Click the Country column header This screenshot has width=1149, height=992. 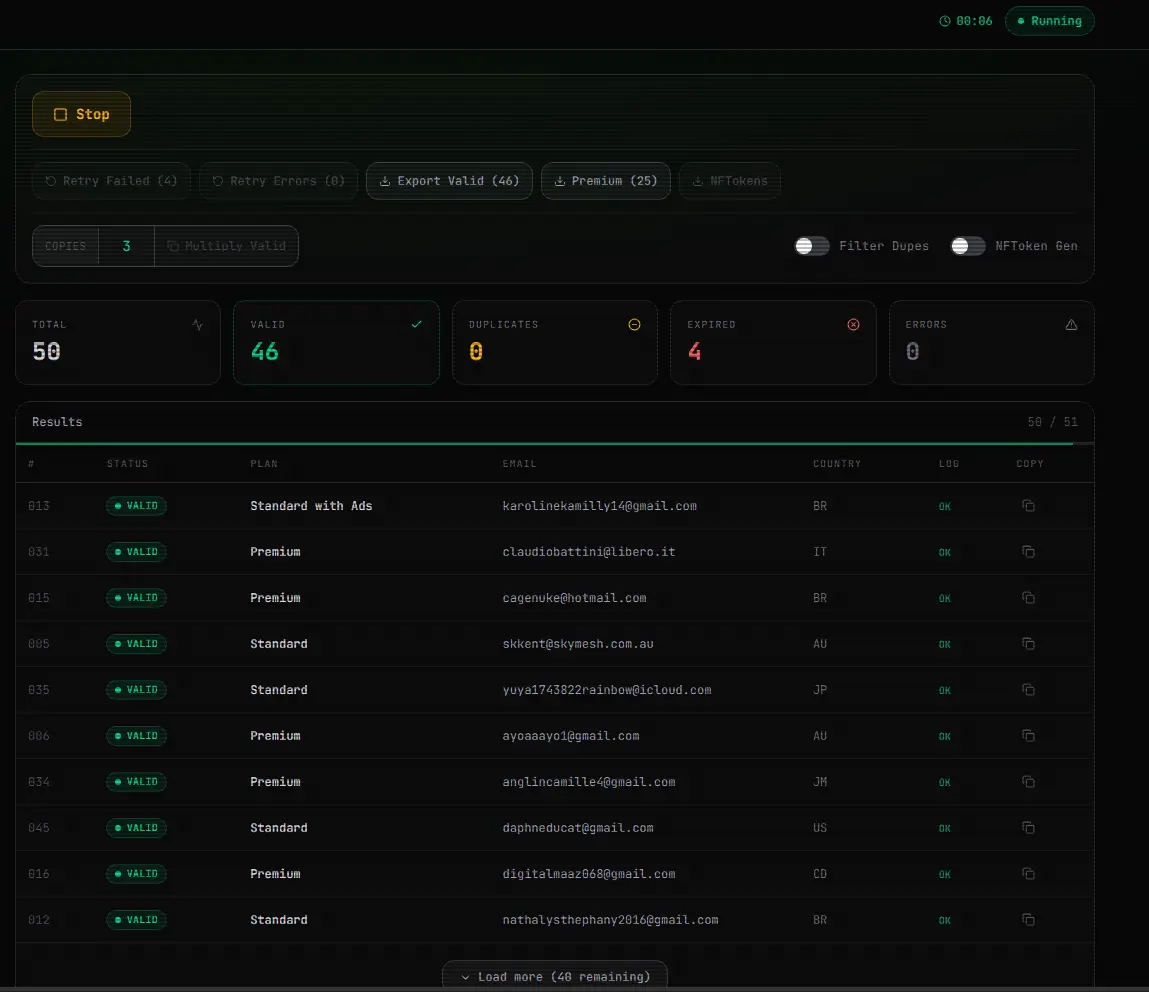pyautogui.click(x=837, y=464)
